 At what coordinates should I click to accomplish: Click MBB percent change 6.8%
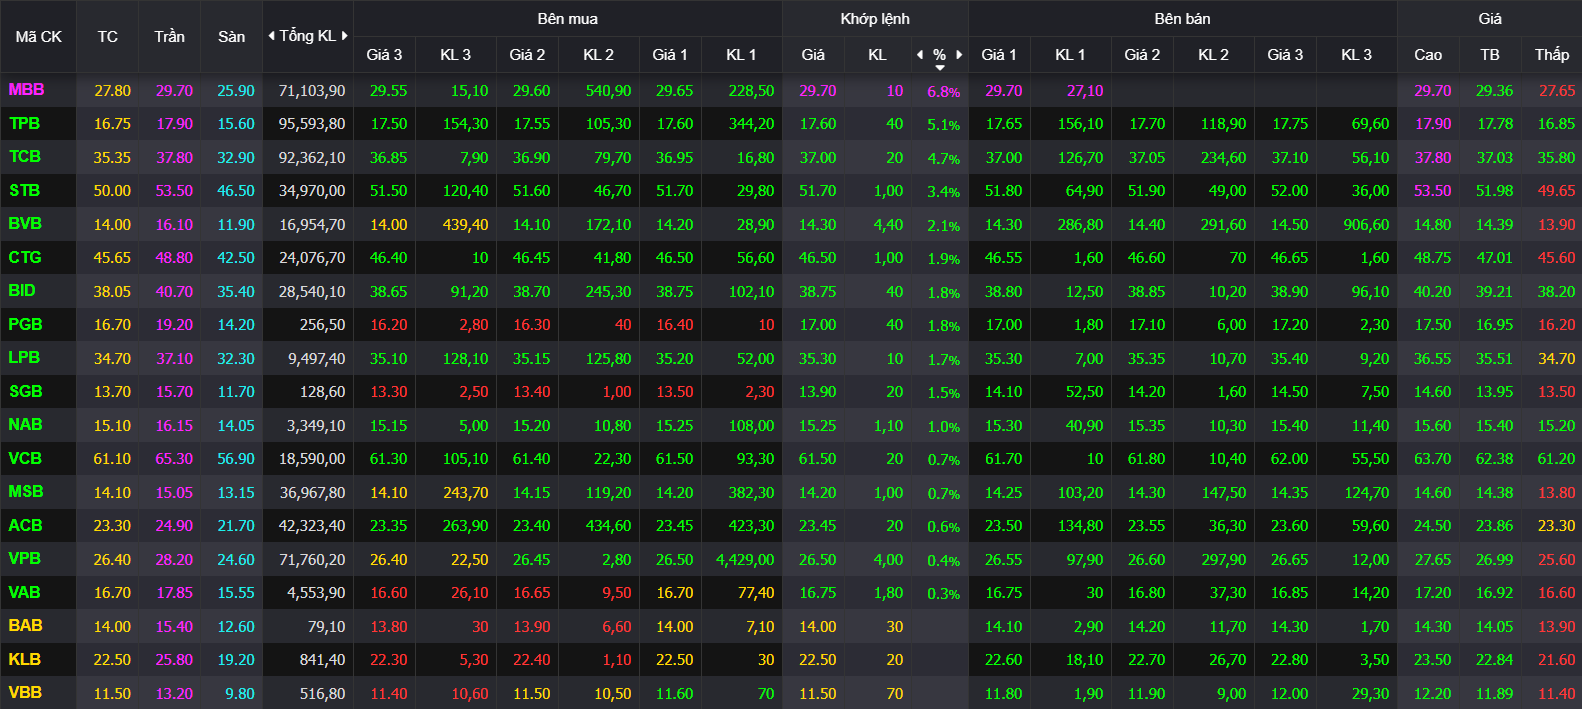point(943,92)
